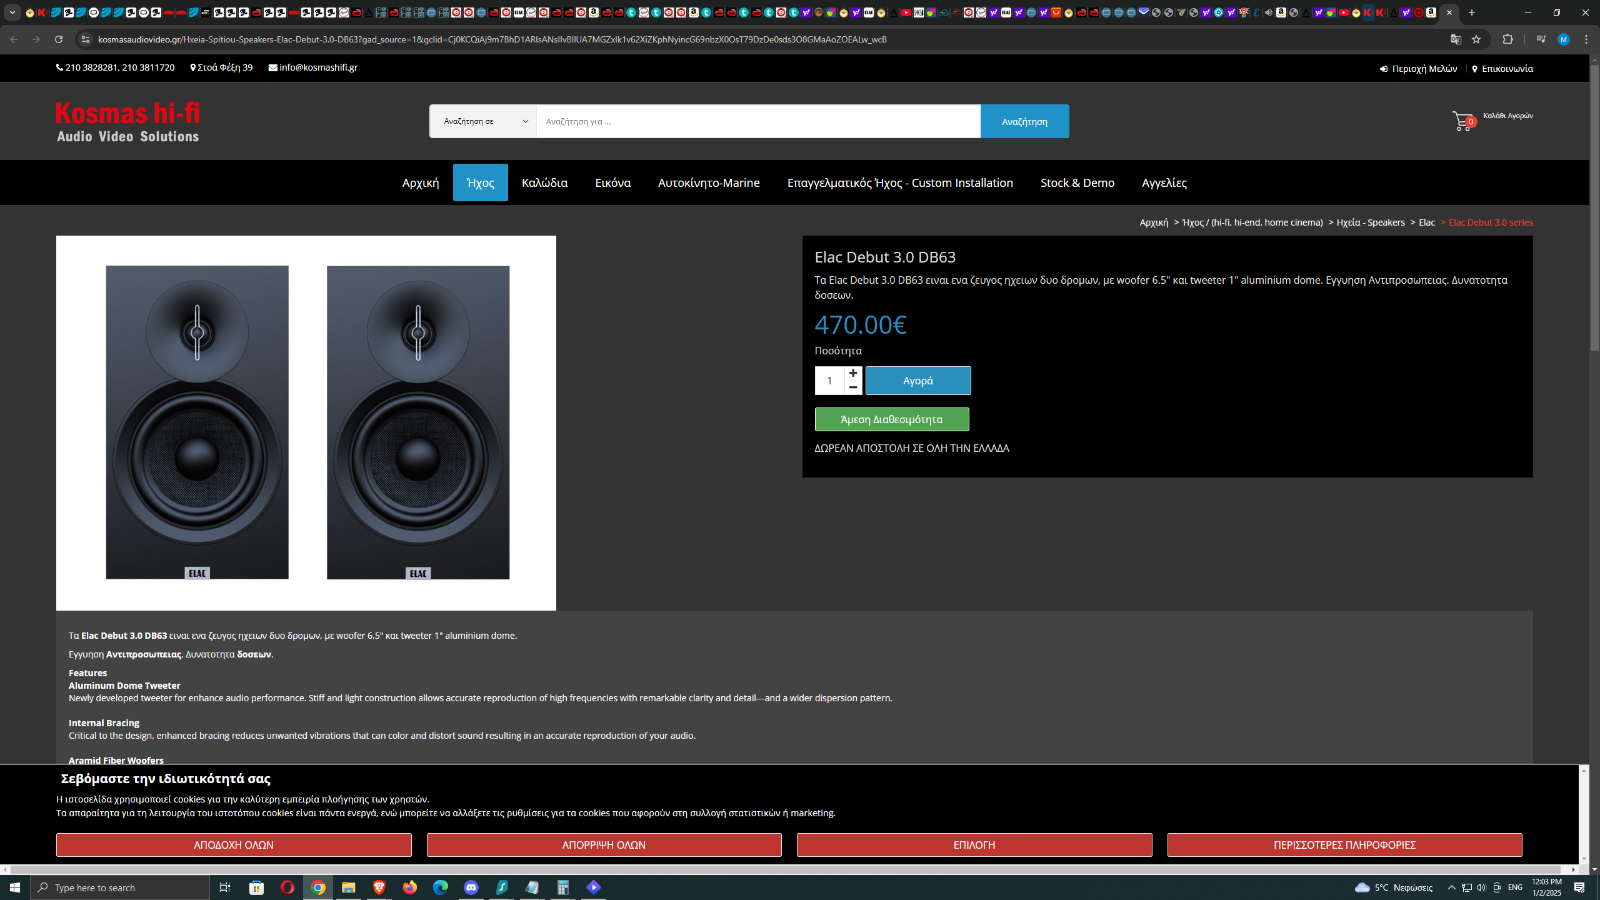Open Επαγγελματικός Ήχος - Custom Installation menu
The height and width of the screenshot is (900, 1600).
coord(900,183)
